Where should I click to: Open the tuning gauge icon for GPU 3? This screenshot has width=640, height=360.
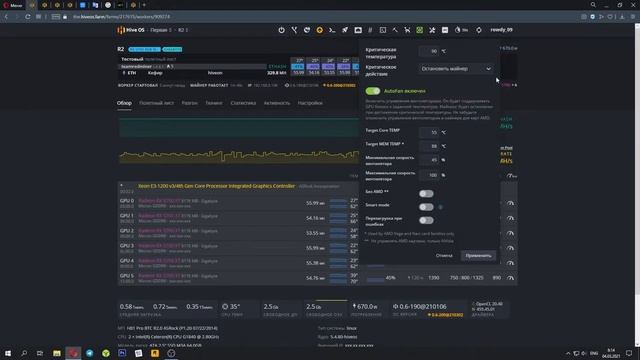(510, 248)
